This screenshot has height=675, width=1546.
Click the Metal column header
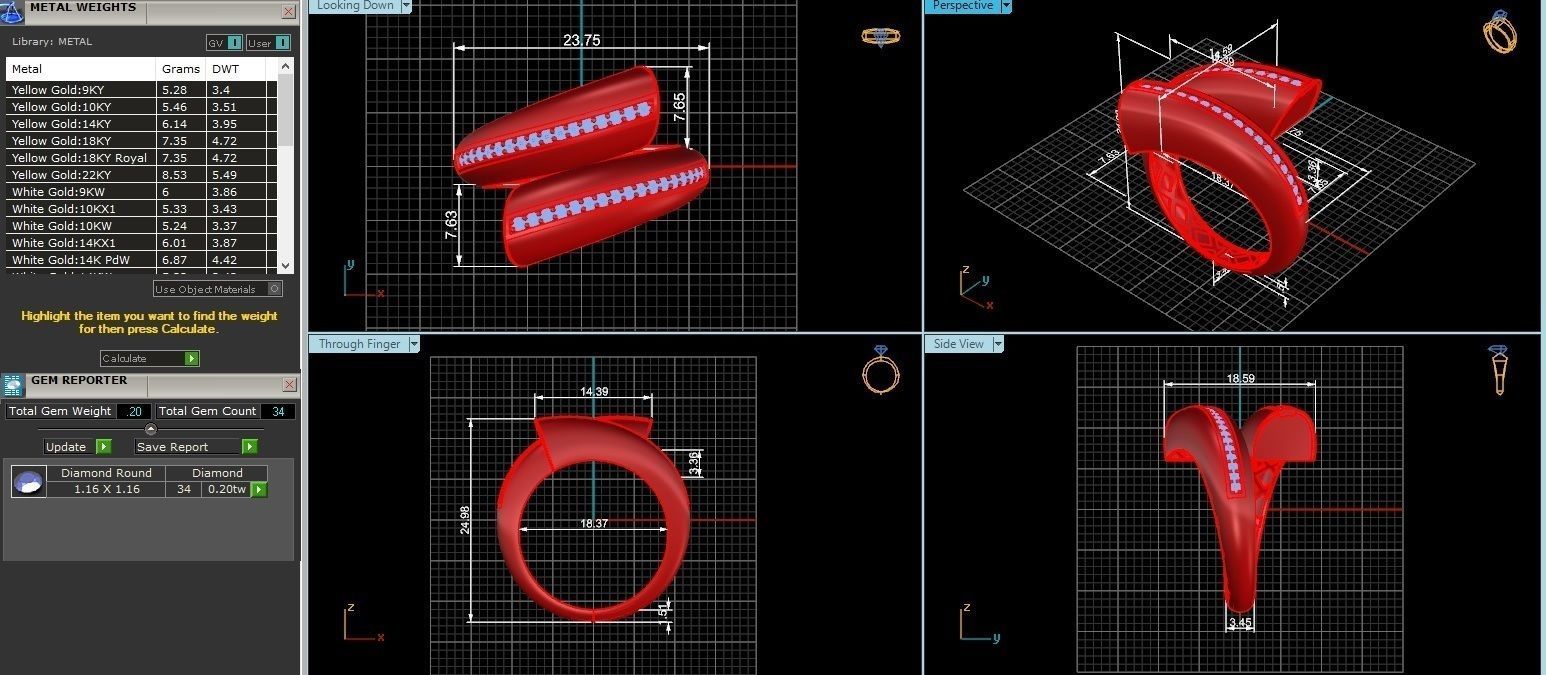pyautogui.click(x=82, y=69)
